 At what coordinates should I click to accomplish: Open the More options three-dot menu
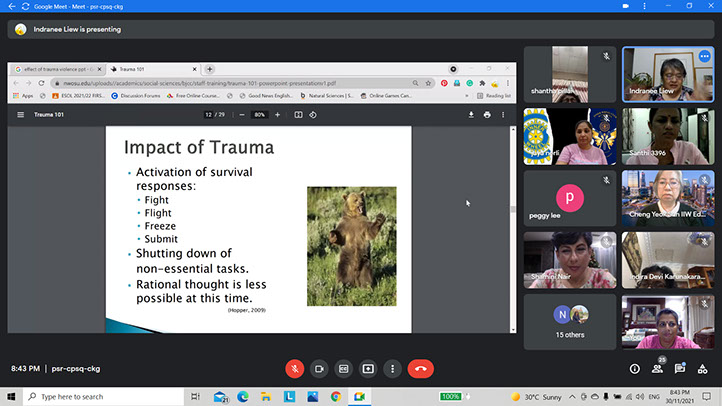click(x=391, y=368)
